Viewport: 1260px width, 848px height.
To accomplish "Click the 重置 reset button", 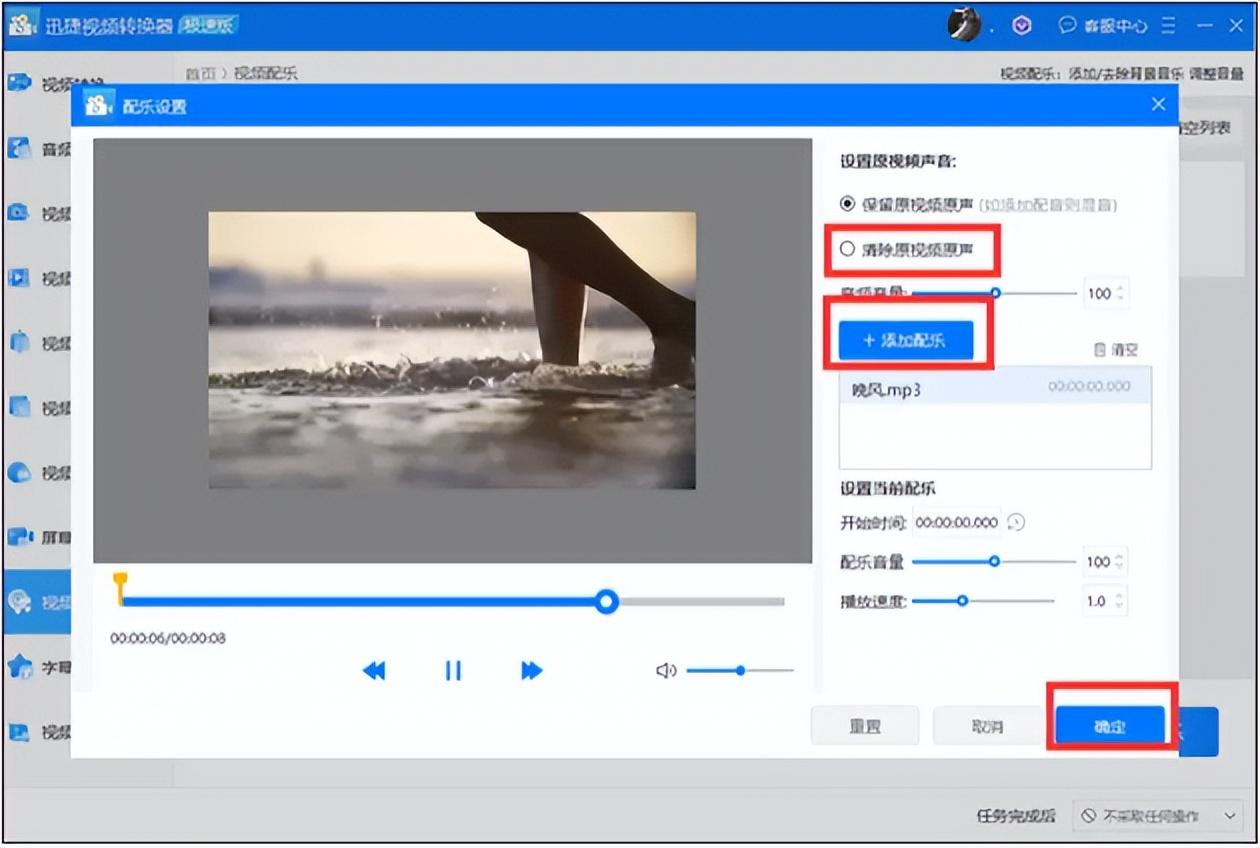I will click(x=864, y=727).
